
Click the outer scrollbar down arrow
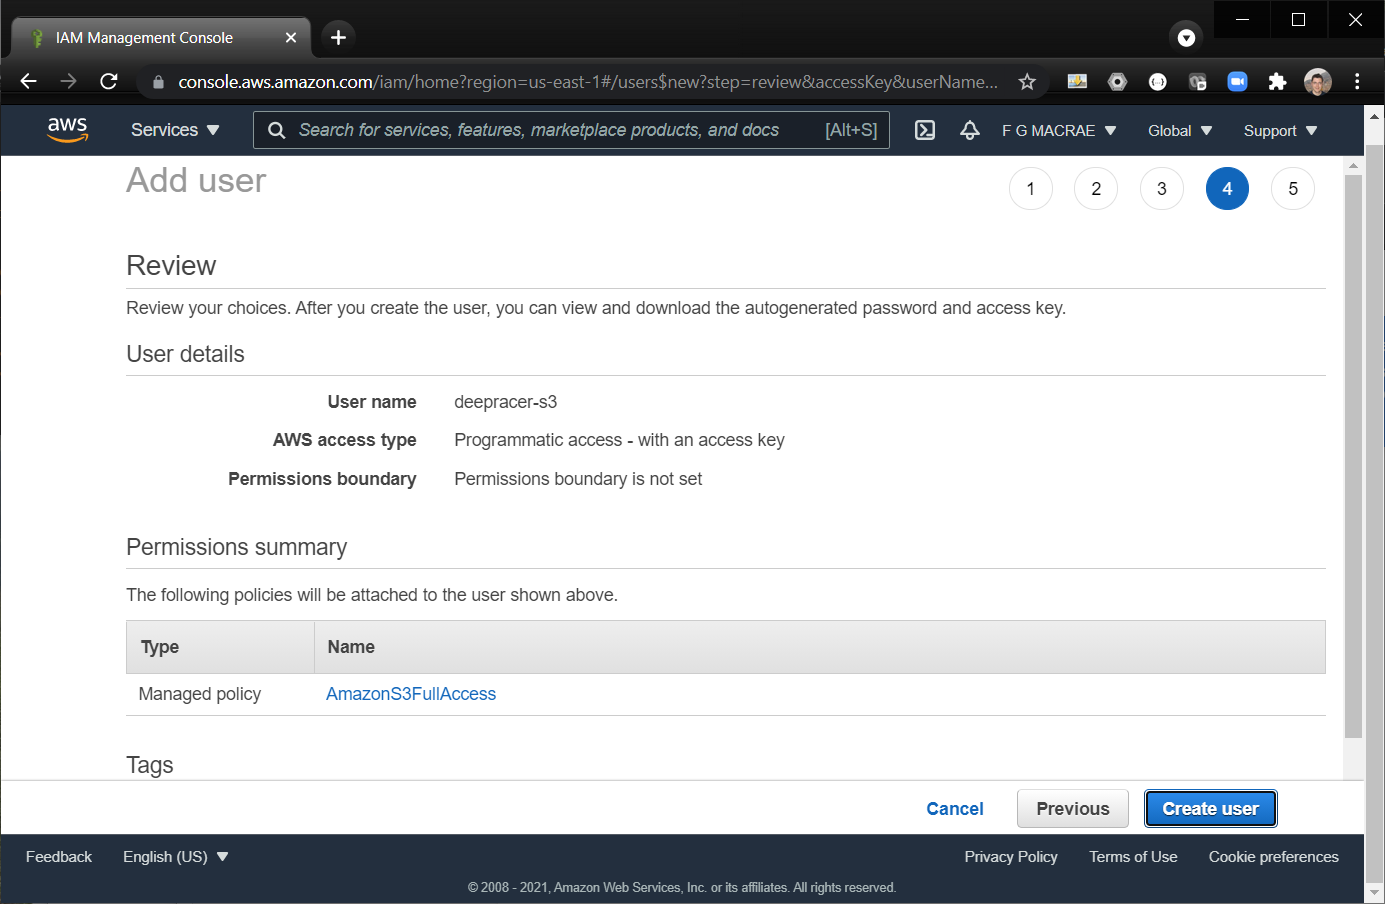point(1375,892)
